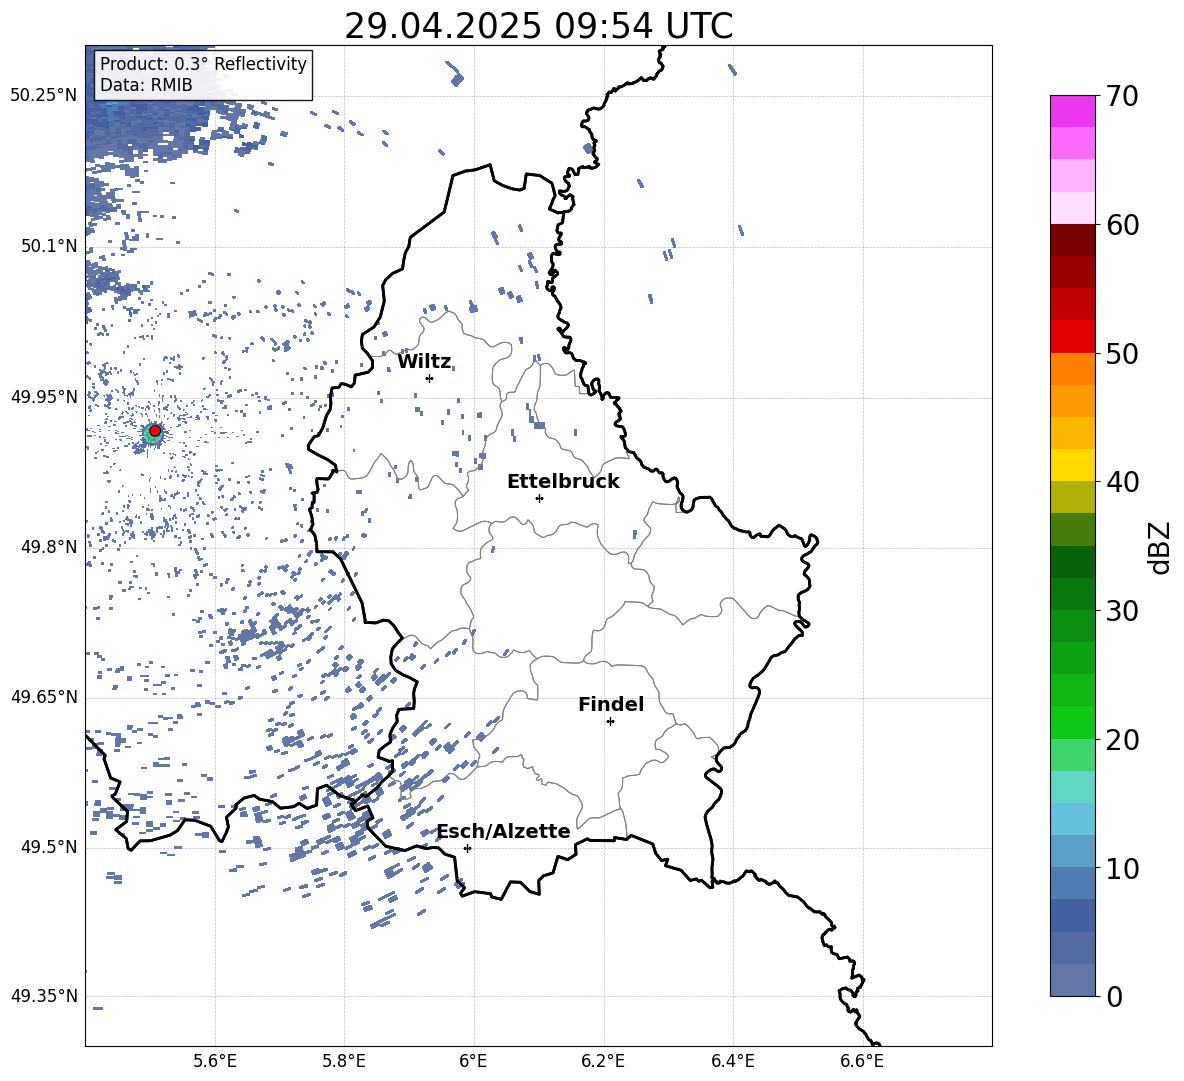Click the olive colorbar segment just below 40

(1072, 497)
